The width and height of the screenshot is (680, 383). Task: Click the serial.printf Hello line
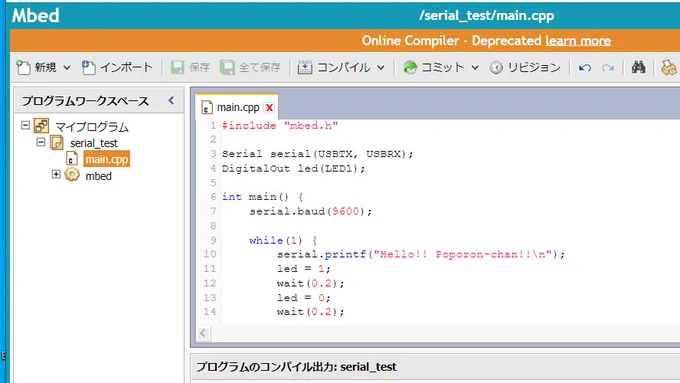421,254
